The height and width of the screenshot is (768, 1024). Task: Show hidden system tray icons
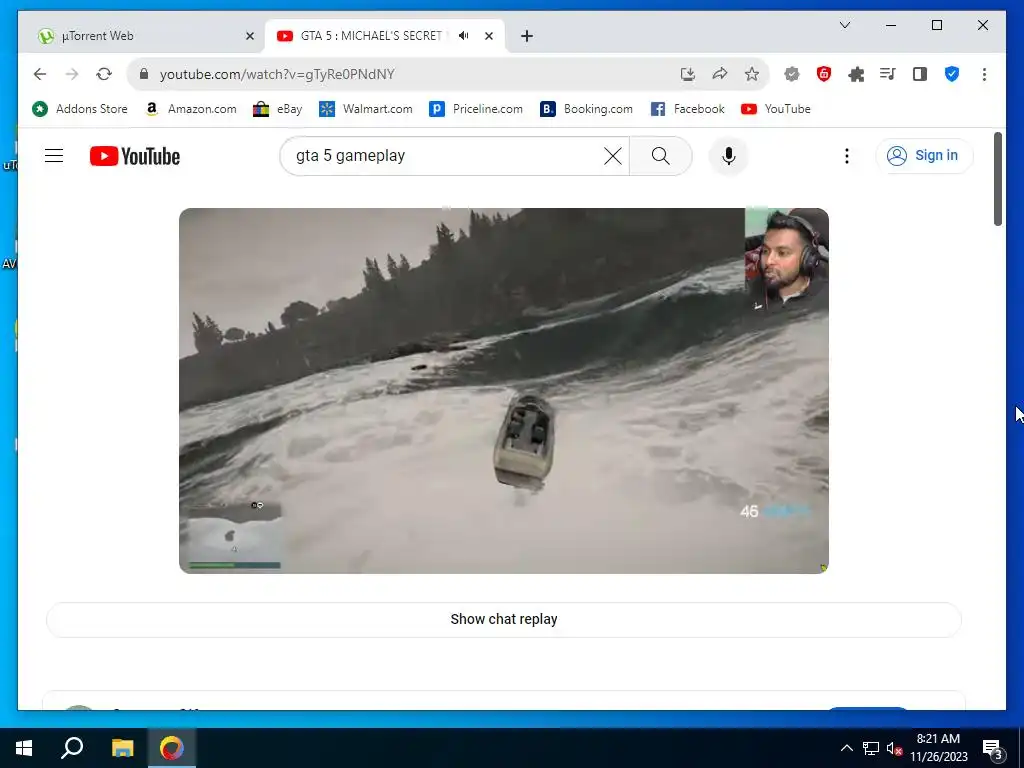846,748
